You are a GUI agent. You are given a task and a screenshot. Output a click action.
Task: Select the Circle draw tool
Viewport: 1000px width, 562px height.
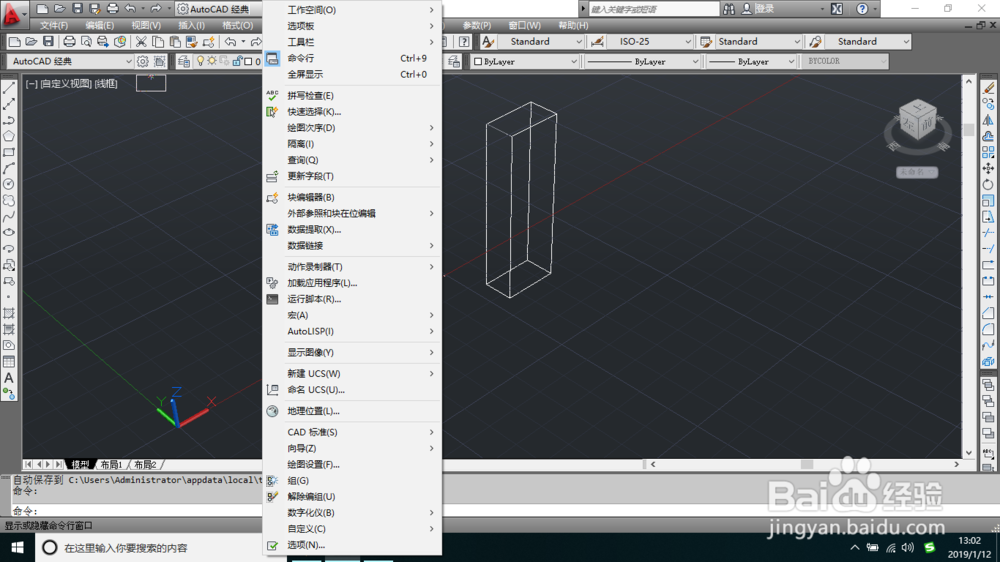pyautogui.click(x=9, y=184)
